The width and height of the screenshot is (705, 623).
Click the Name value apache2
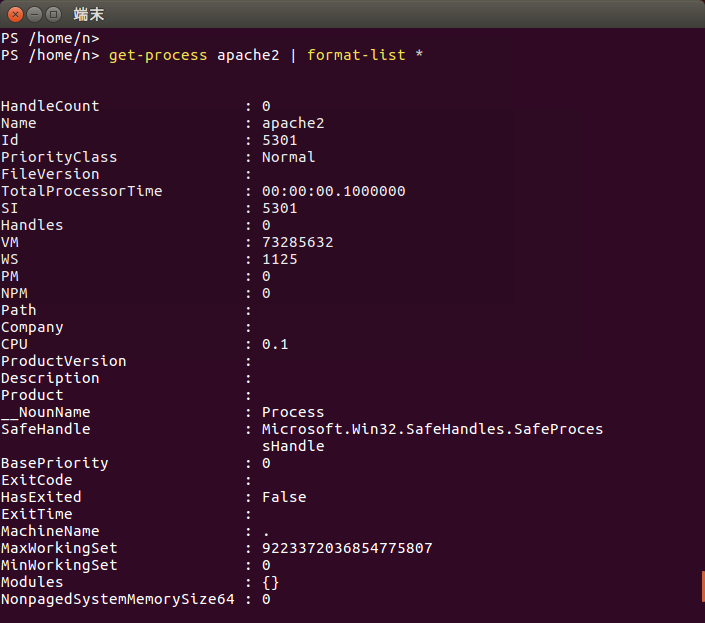293,123
